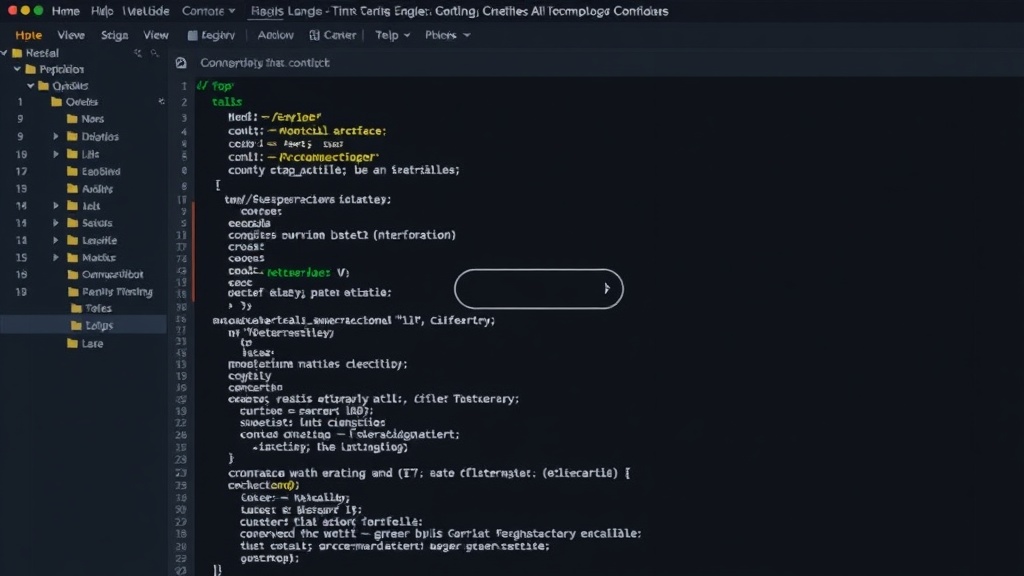The image size is (1024, 576).
Task: Click the green 'talis' code line
Action: point(227,102)
